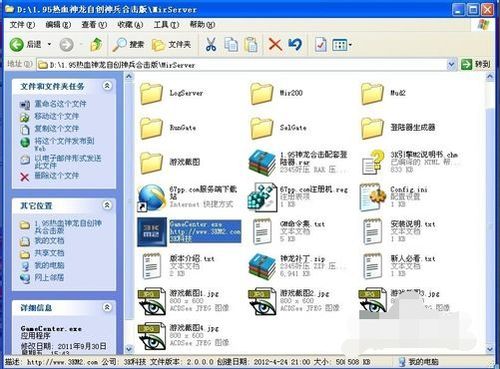Click the blue Undo arrow icon

[x=295, y=44]
